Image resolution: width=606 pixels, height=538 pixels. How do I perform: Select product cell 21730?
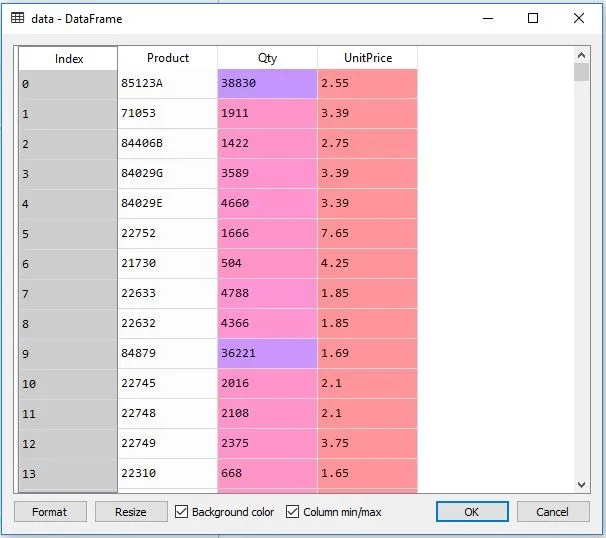tap(168, 264)
